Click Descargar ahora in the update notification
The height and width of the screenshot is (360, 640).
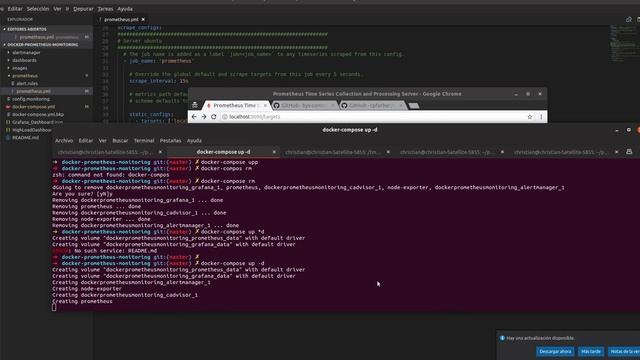pyautogui.click(x=555, y=351)
